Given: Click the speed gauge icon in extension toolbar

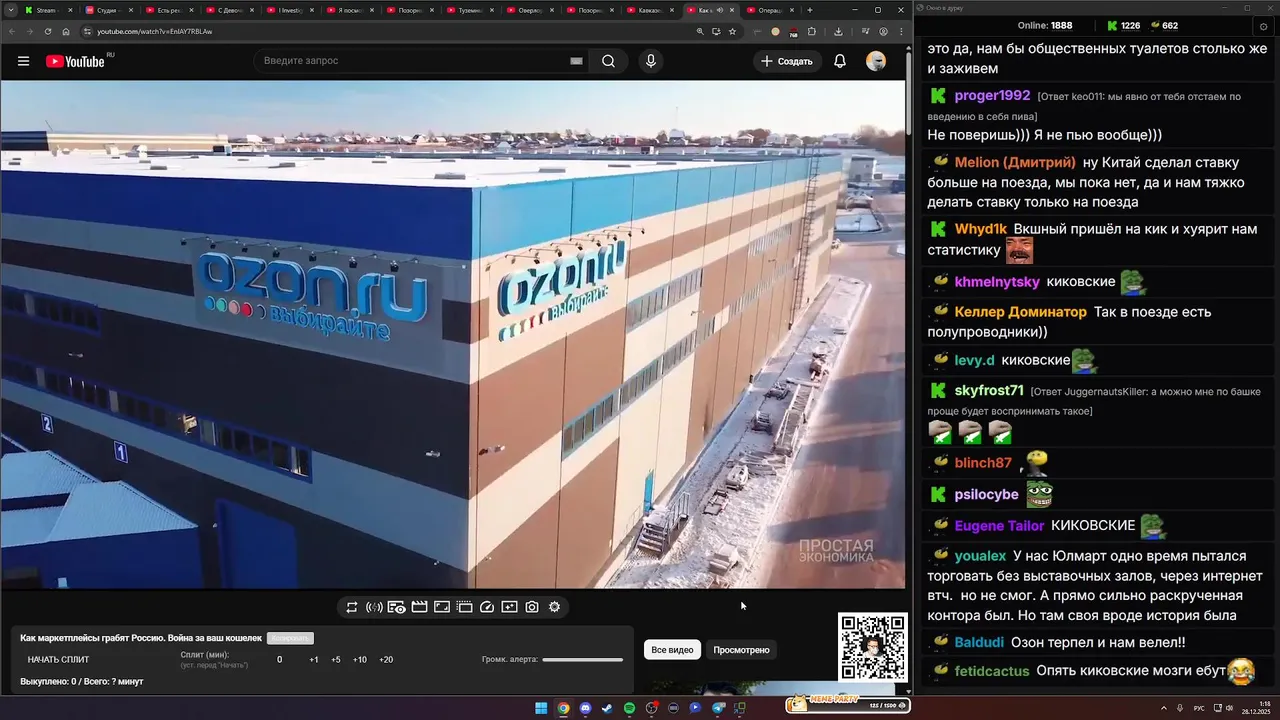Looking at the screenshot, I should (487, 607).
